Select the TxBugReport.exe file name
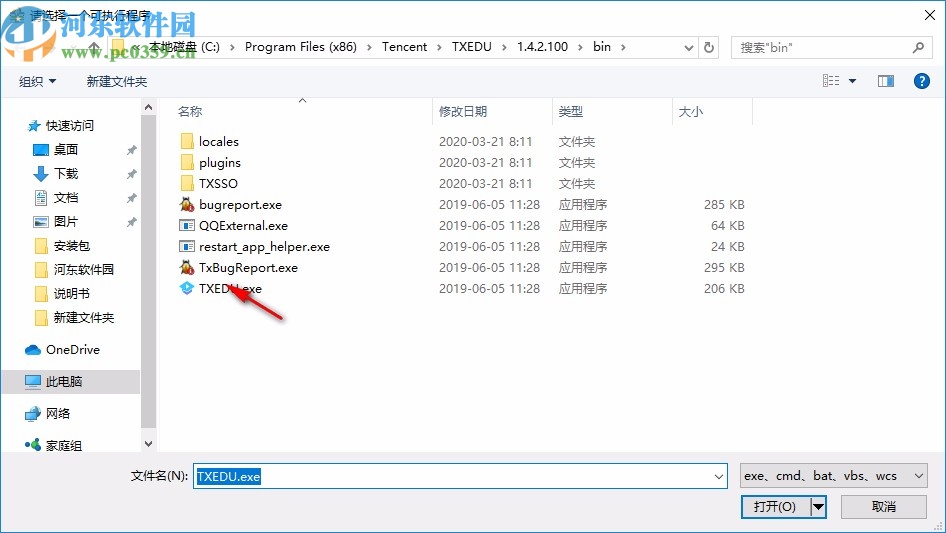This screenshot has height=533, width=946. tap(248, 267)
